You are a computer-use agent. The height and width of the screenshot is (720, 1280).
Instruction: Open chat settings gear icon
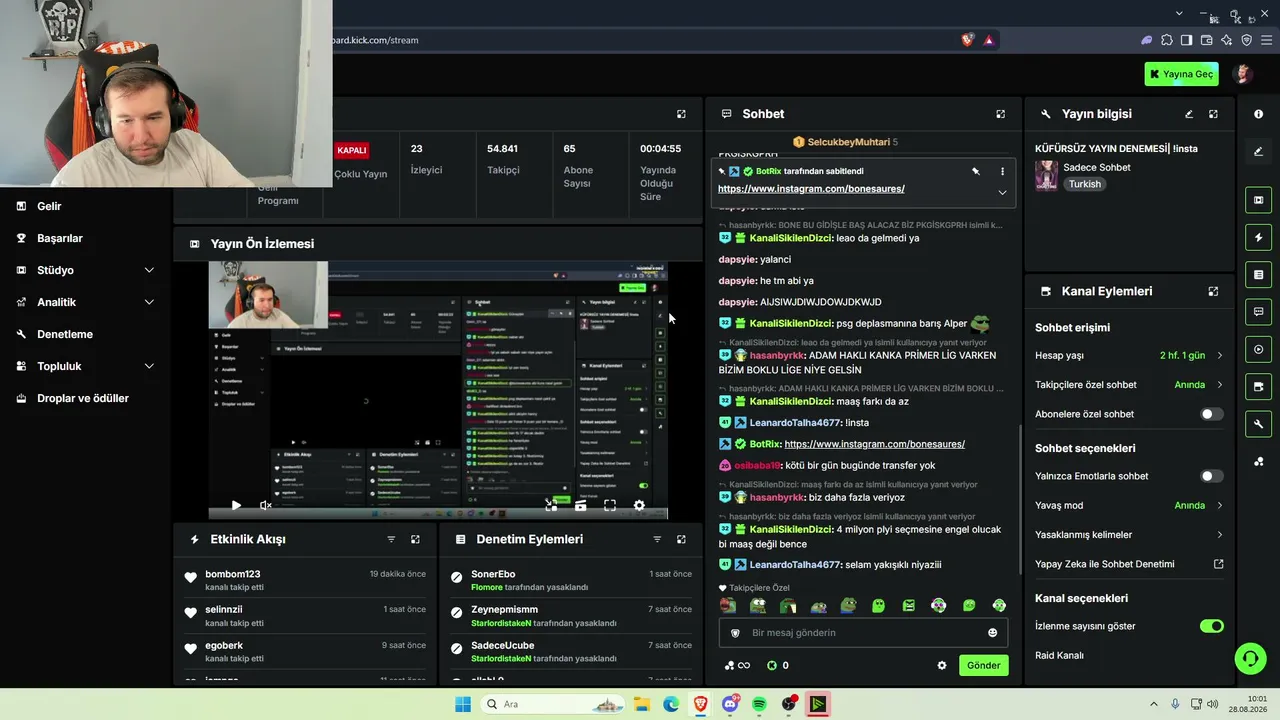point(941,665)
